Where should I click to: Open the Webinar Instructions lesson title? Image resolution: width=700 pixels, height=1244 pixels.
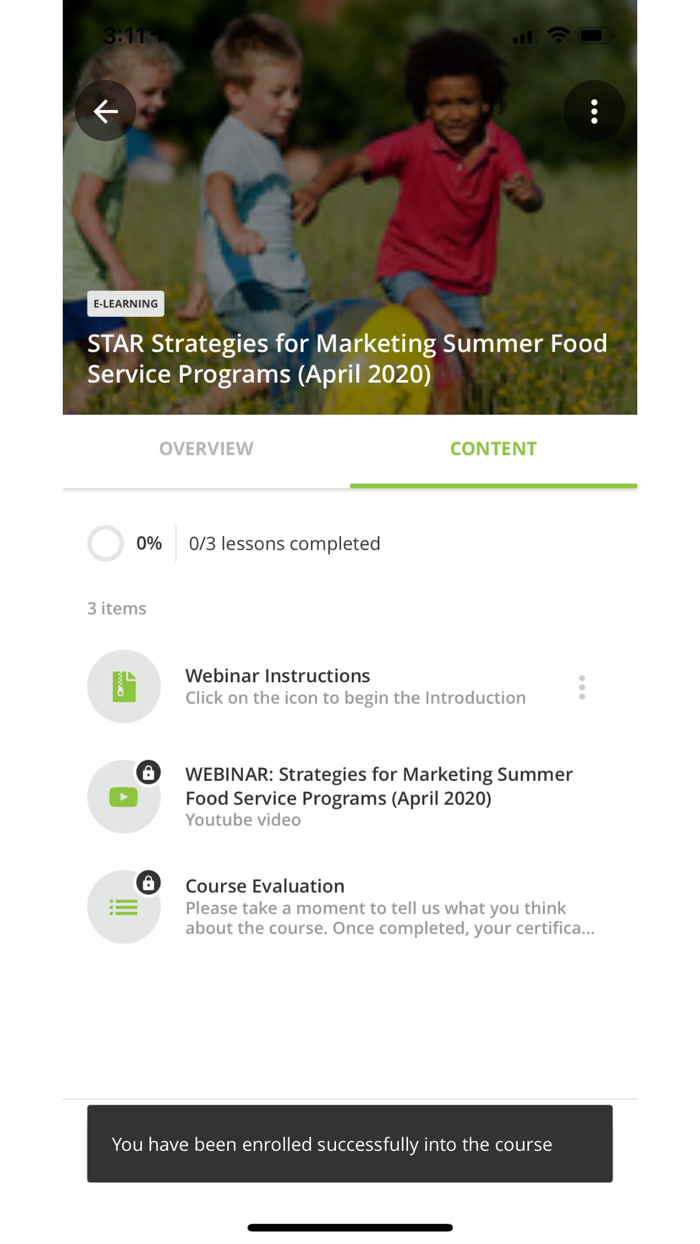[278, 676]
